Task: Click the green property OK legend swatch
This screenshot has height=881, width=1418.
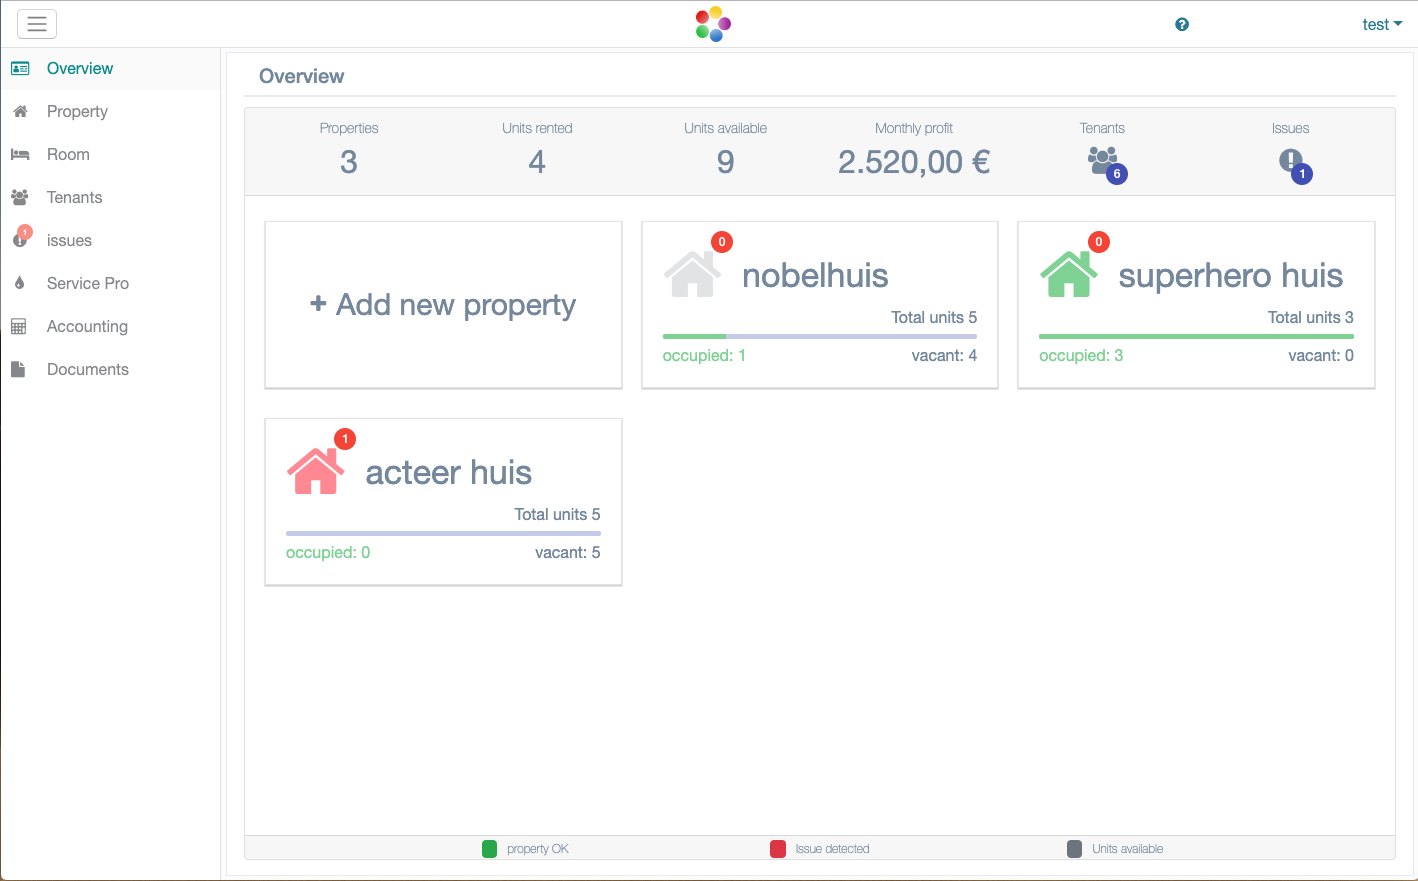Action: click(x=489, y=849)
